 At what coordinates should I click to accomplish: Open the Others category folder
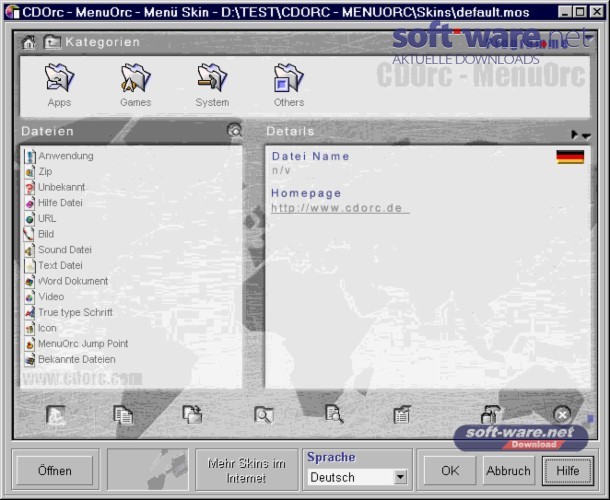coord(289,85)
